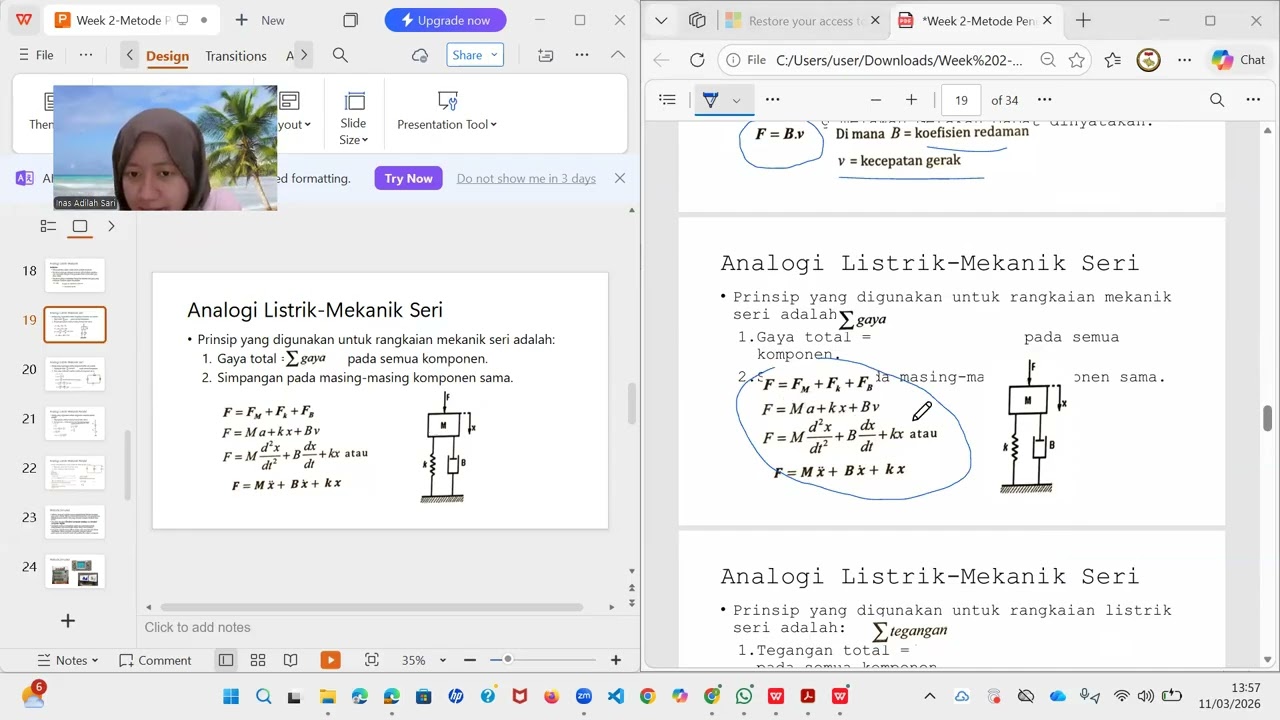This screenshot has width=1280, height=720.
Task: Click the PDF vertical scrollbar thumb
Action: point(1268,418)
